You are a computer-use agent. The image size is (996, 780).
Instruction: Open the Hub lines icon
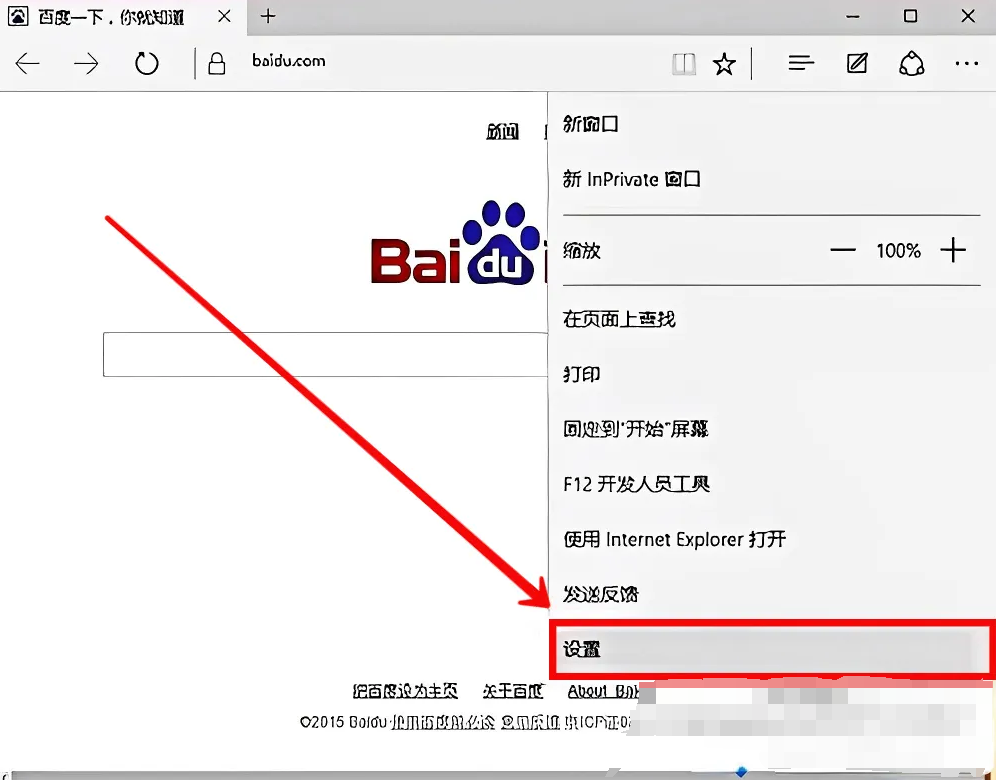point(801,64)
